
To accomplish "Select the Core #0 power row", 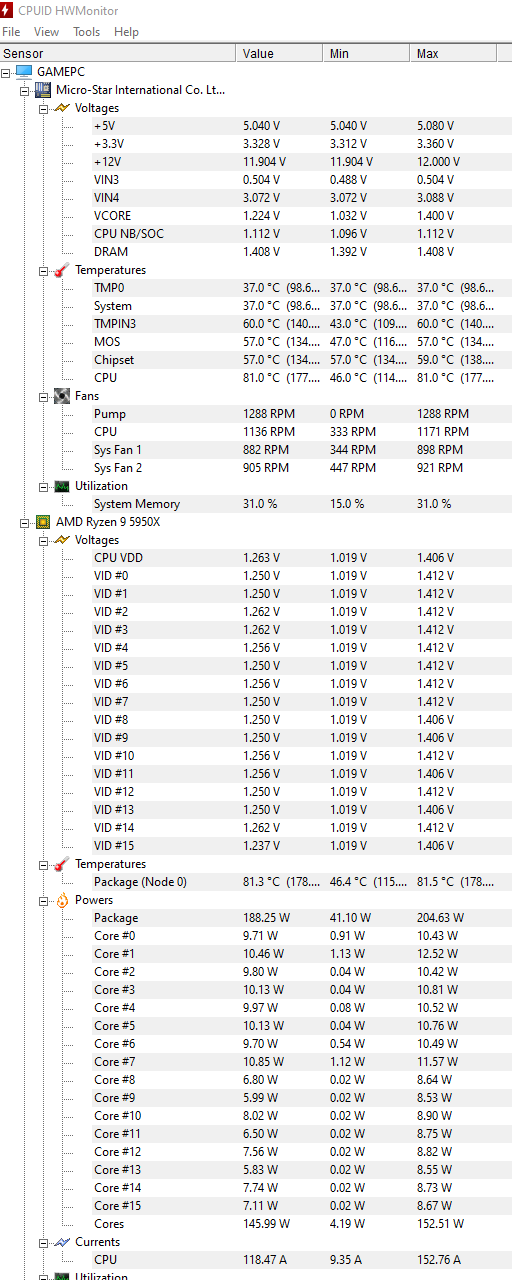I will tap(301, 936).
